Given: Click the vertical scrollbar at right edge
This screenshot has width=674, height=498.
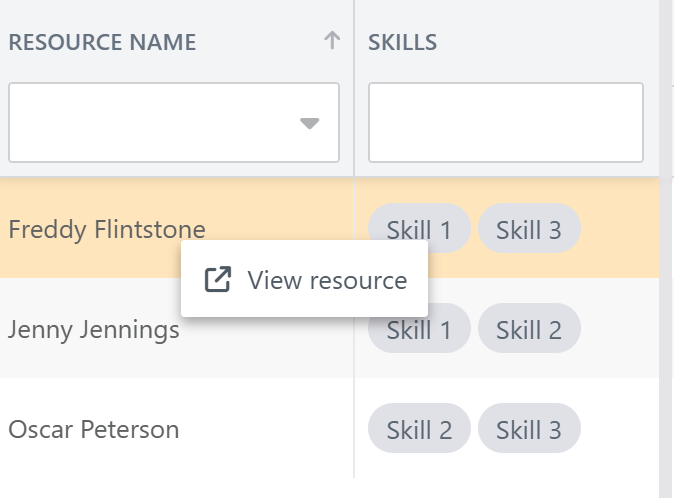Looking at the screenshot, I should pos(666,249).
